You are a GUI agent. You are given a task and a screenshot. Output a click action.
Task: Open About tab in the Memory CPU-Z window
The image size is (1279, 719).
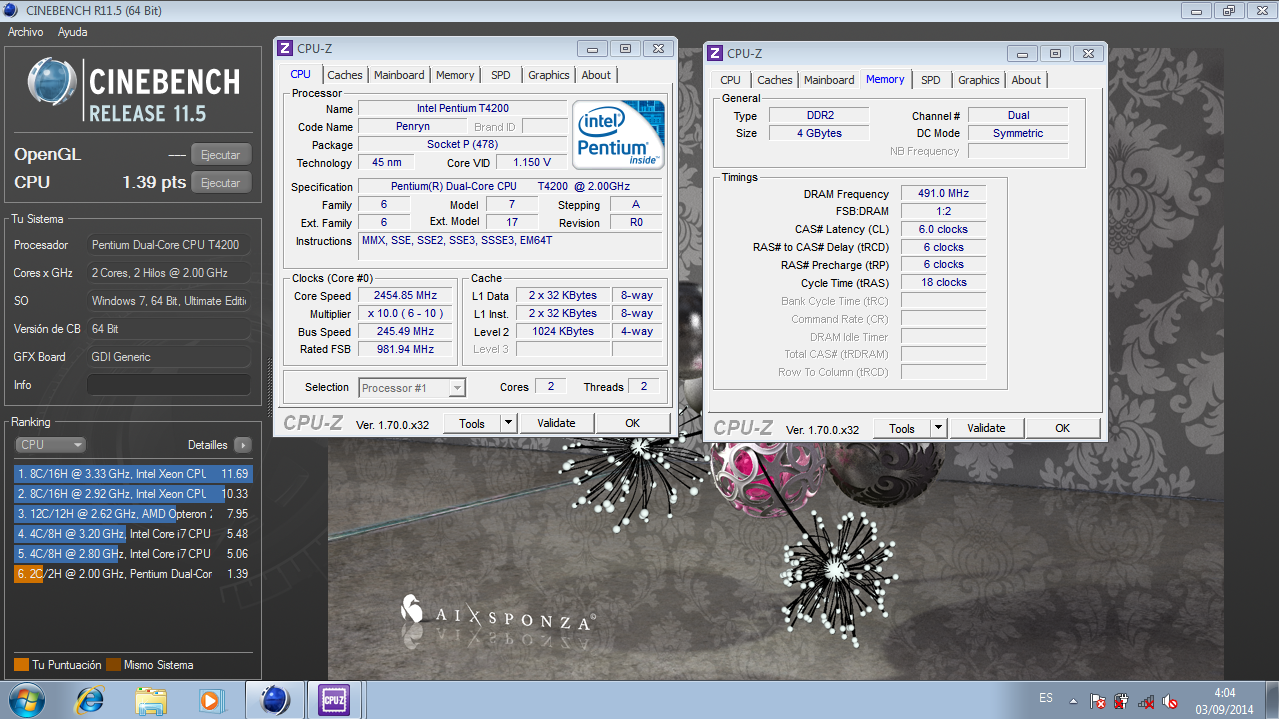pyautogui.click(x=1026, y=80)
